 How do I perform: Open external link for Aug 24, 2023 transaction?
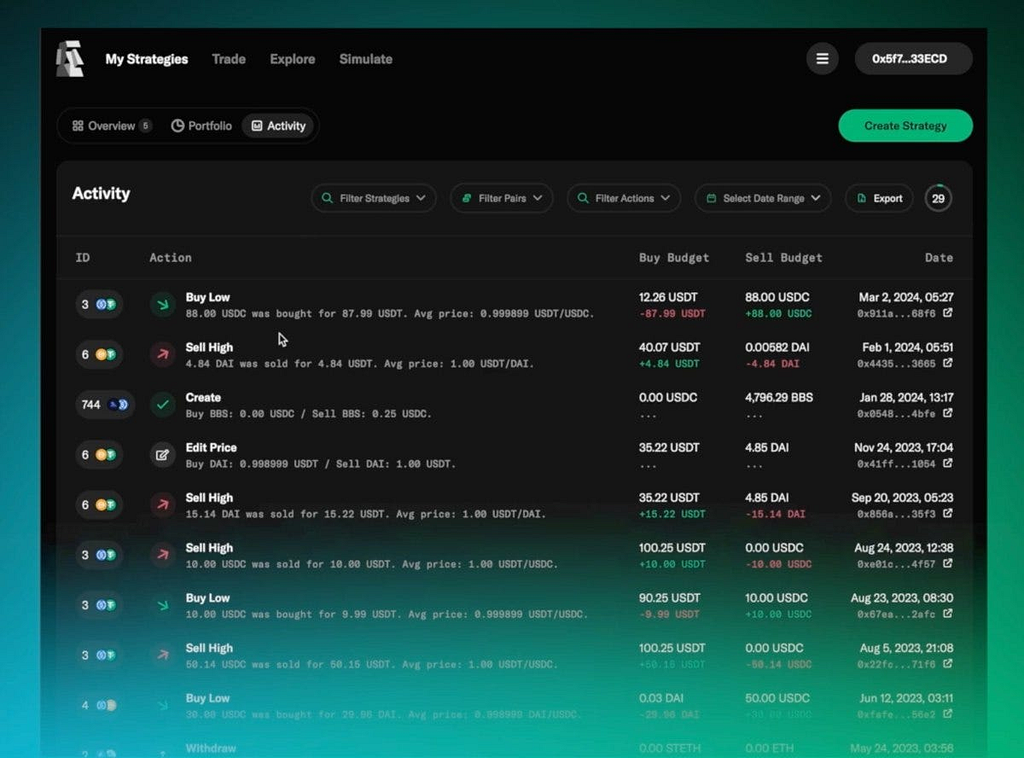948,563
